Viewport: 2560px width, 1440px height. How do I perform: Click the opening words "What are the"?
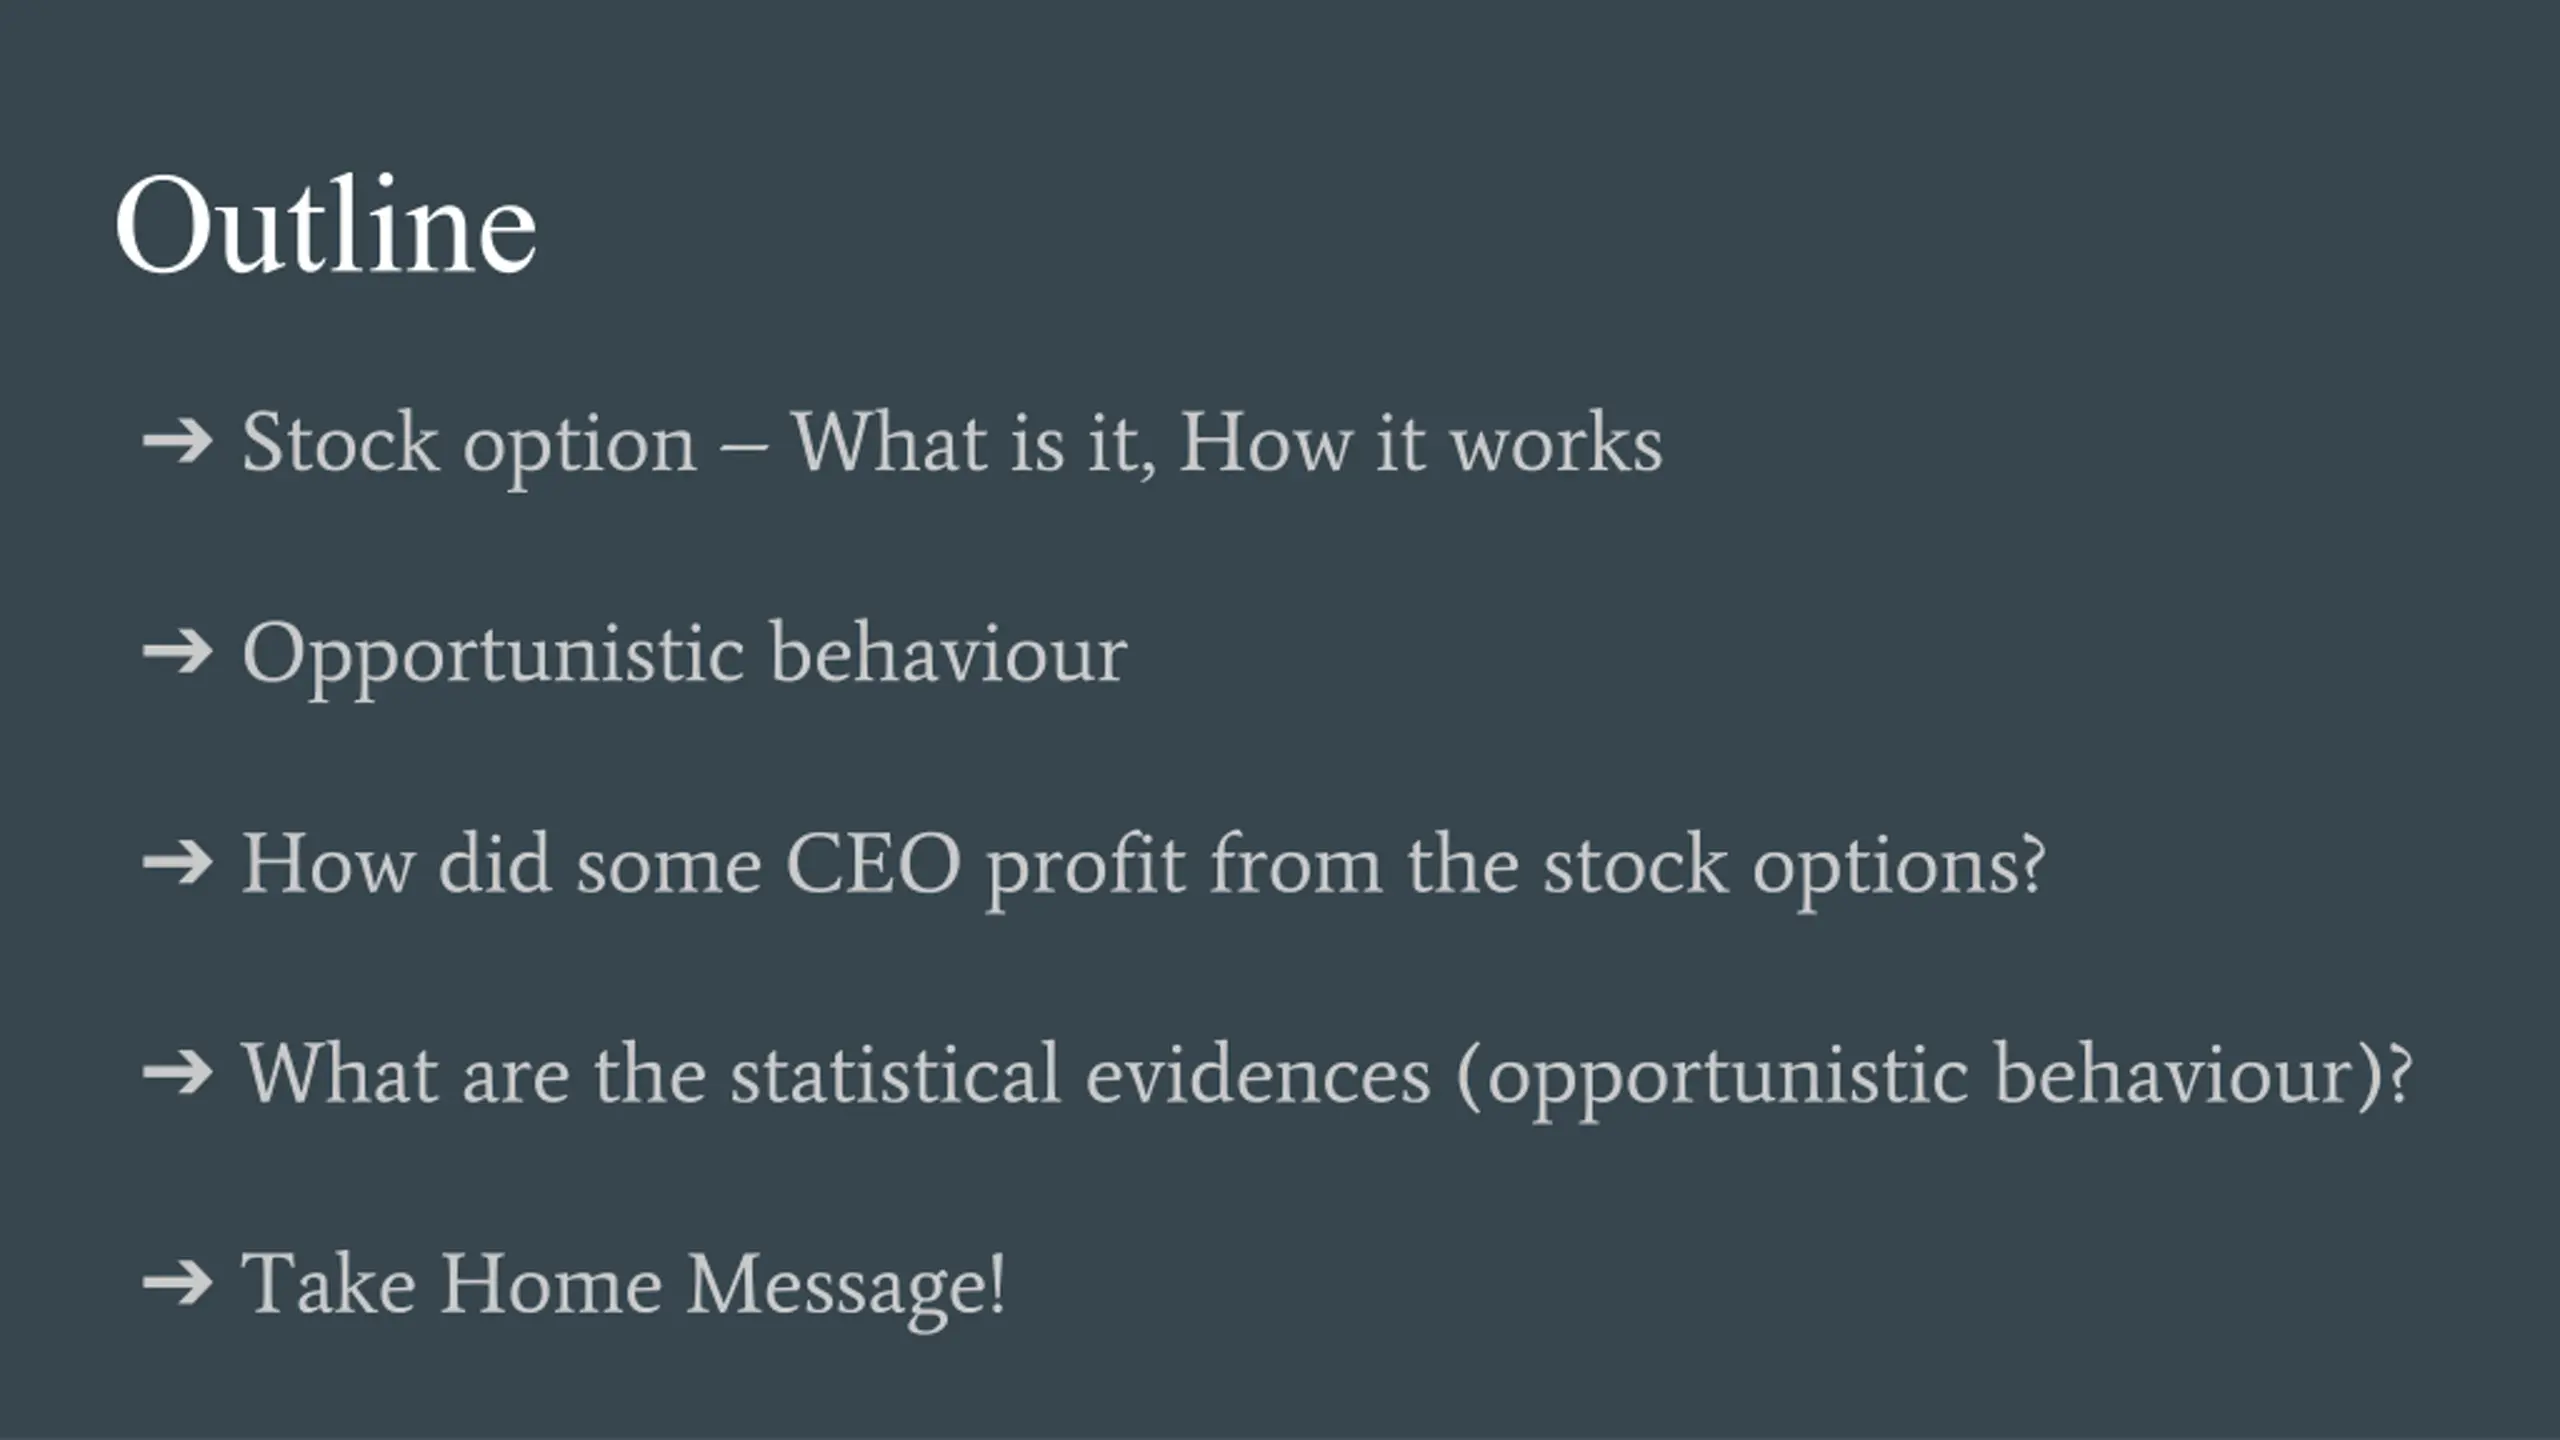[475, 1074]
